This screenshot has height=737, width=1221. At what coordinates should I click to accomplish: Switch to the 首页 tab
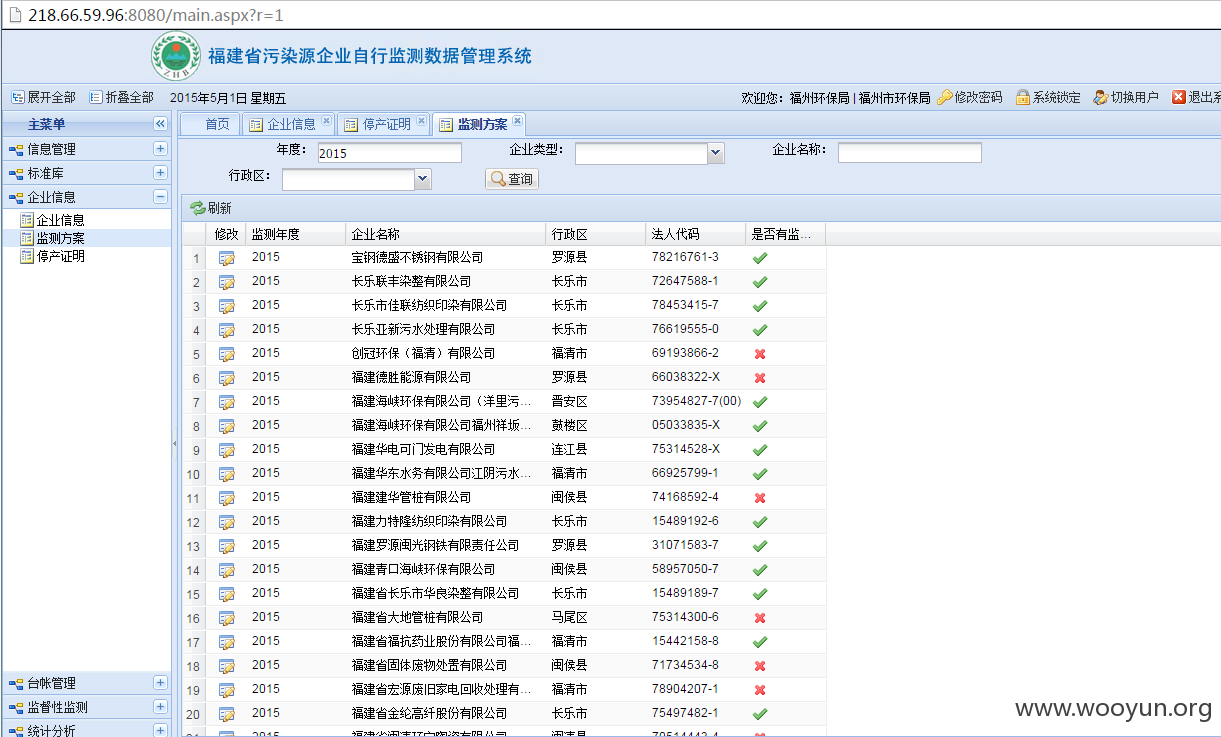click(210, 124)
